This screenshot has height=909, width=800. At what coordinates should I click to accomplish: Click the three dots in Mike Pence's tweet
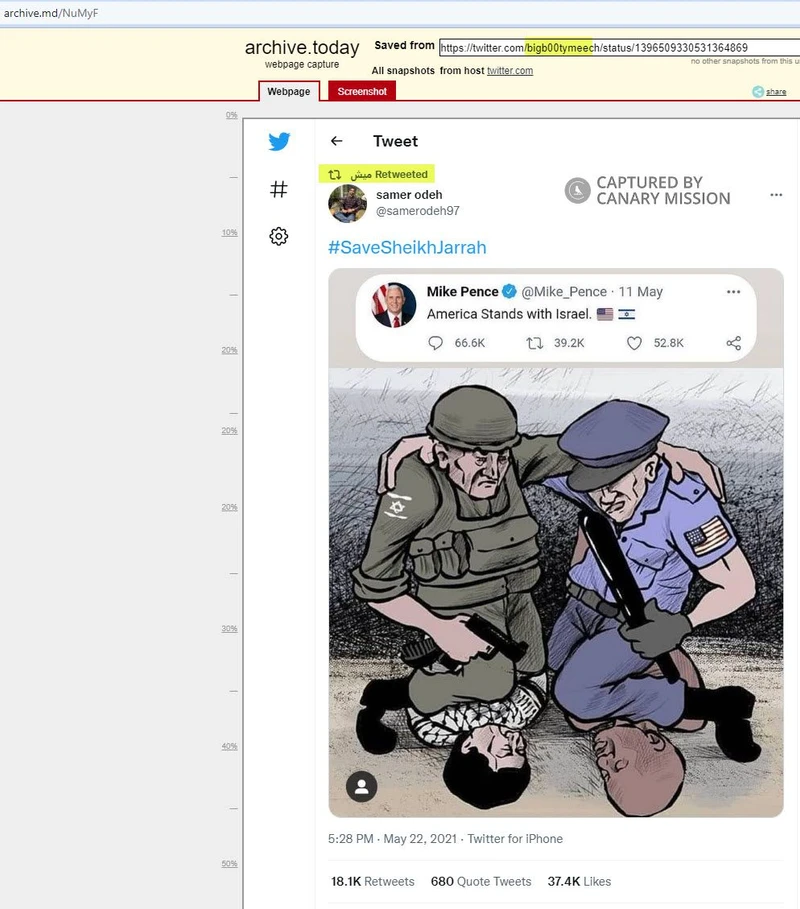coord(733,292)
